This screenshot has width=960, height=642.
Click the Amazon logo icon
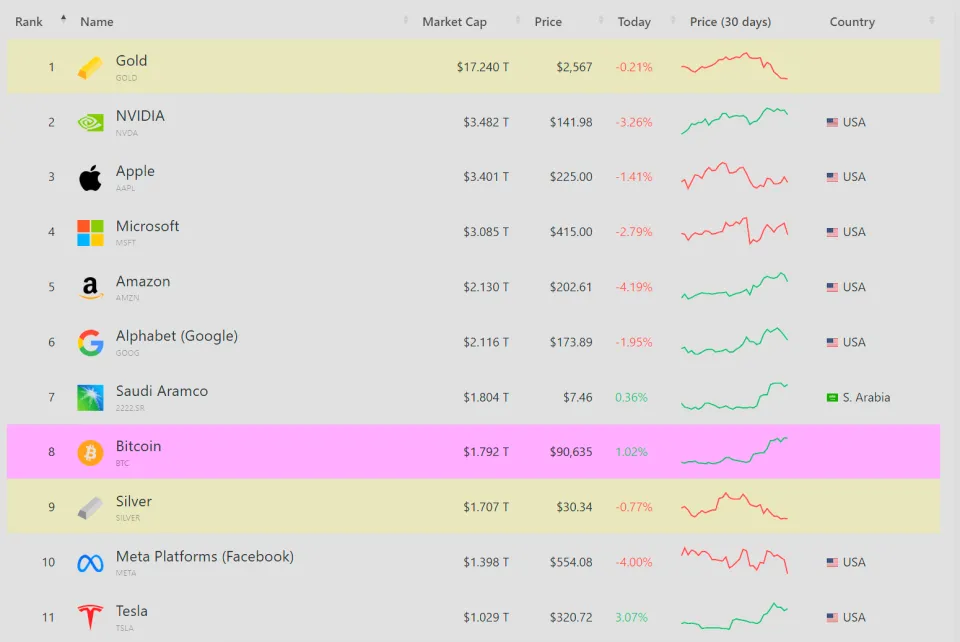click(x=90, y=287)
